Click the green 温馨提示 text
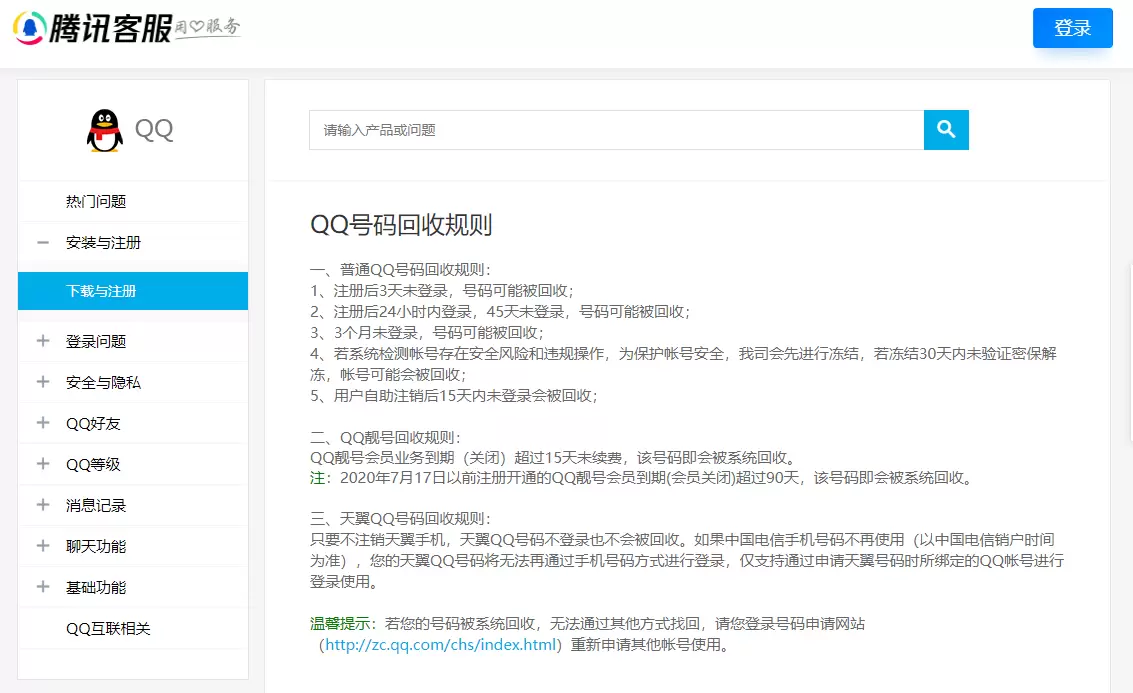1133x693 pixels. tap(340, 624)
